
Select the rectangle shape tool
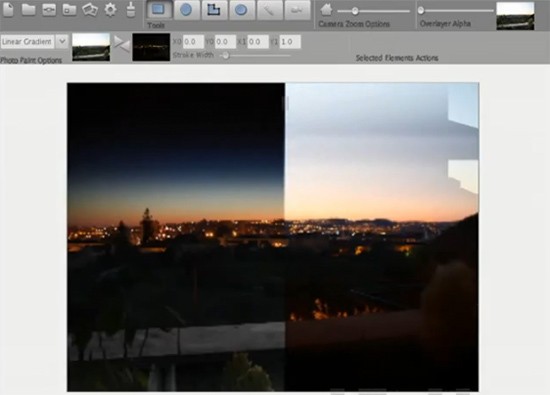[159, 9]
